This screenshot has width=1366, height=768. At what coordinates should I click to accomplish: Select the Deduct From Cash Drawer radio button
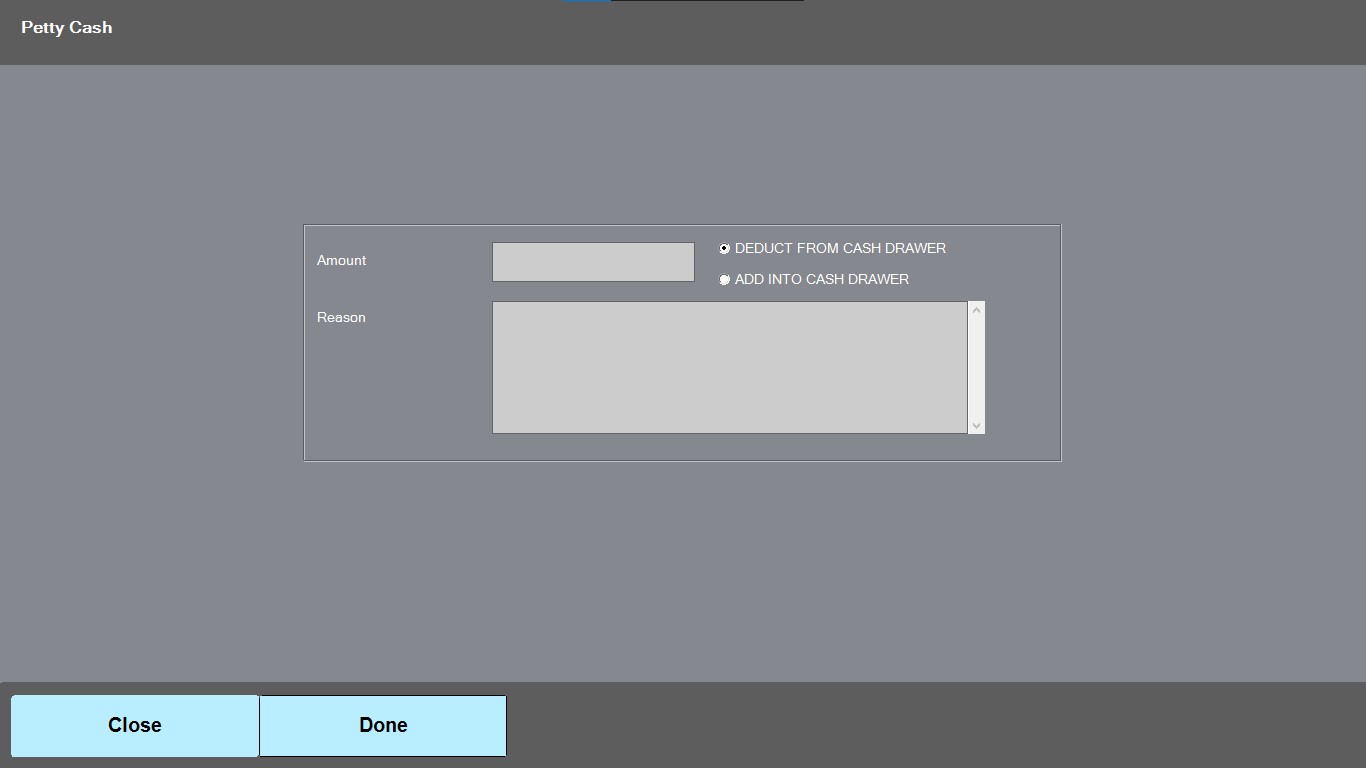coord(725,249)
